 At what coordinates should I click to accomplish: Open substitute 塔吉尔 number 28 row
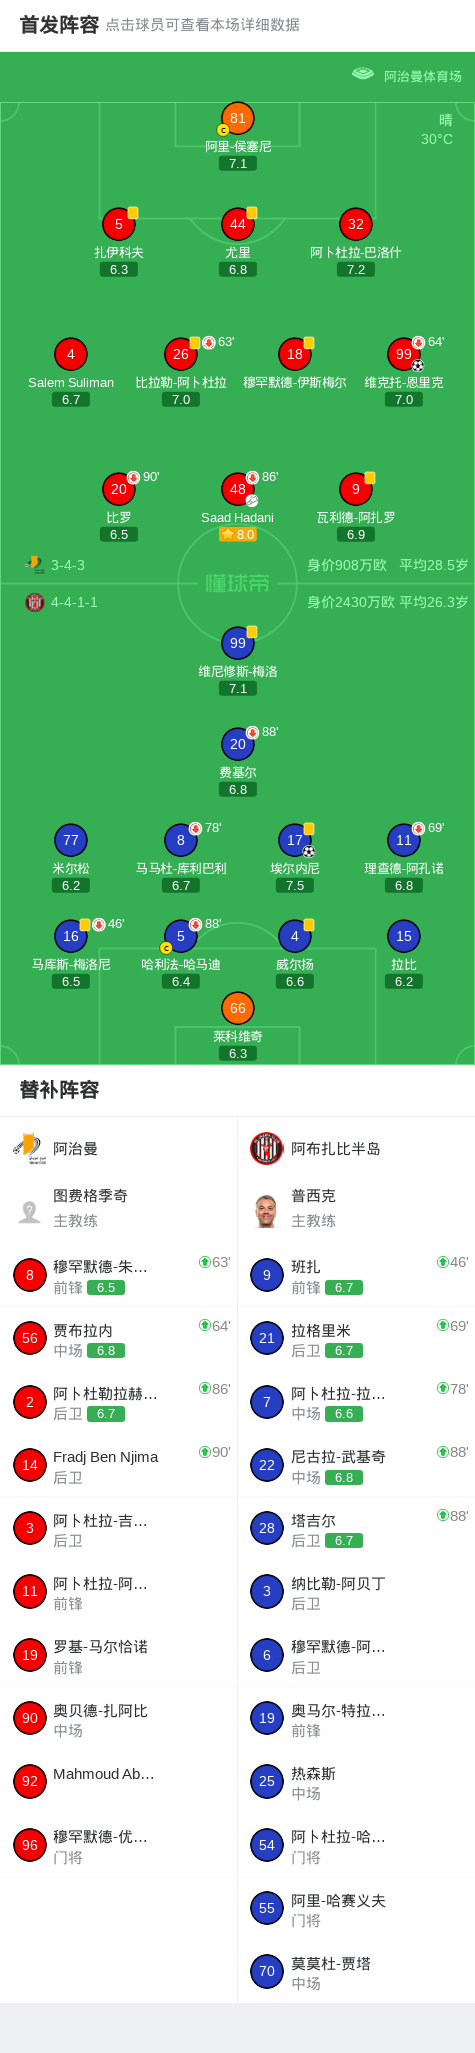[x=356, y=1528]
